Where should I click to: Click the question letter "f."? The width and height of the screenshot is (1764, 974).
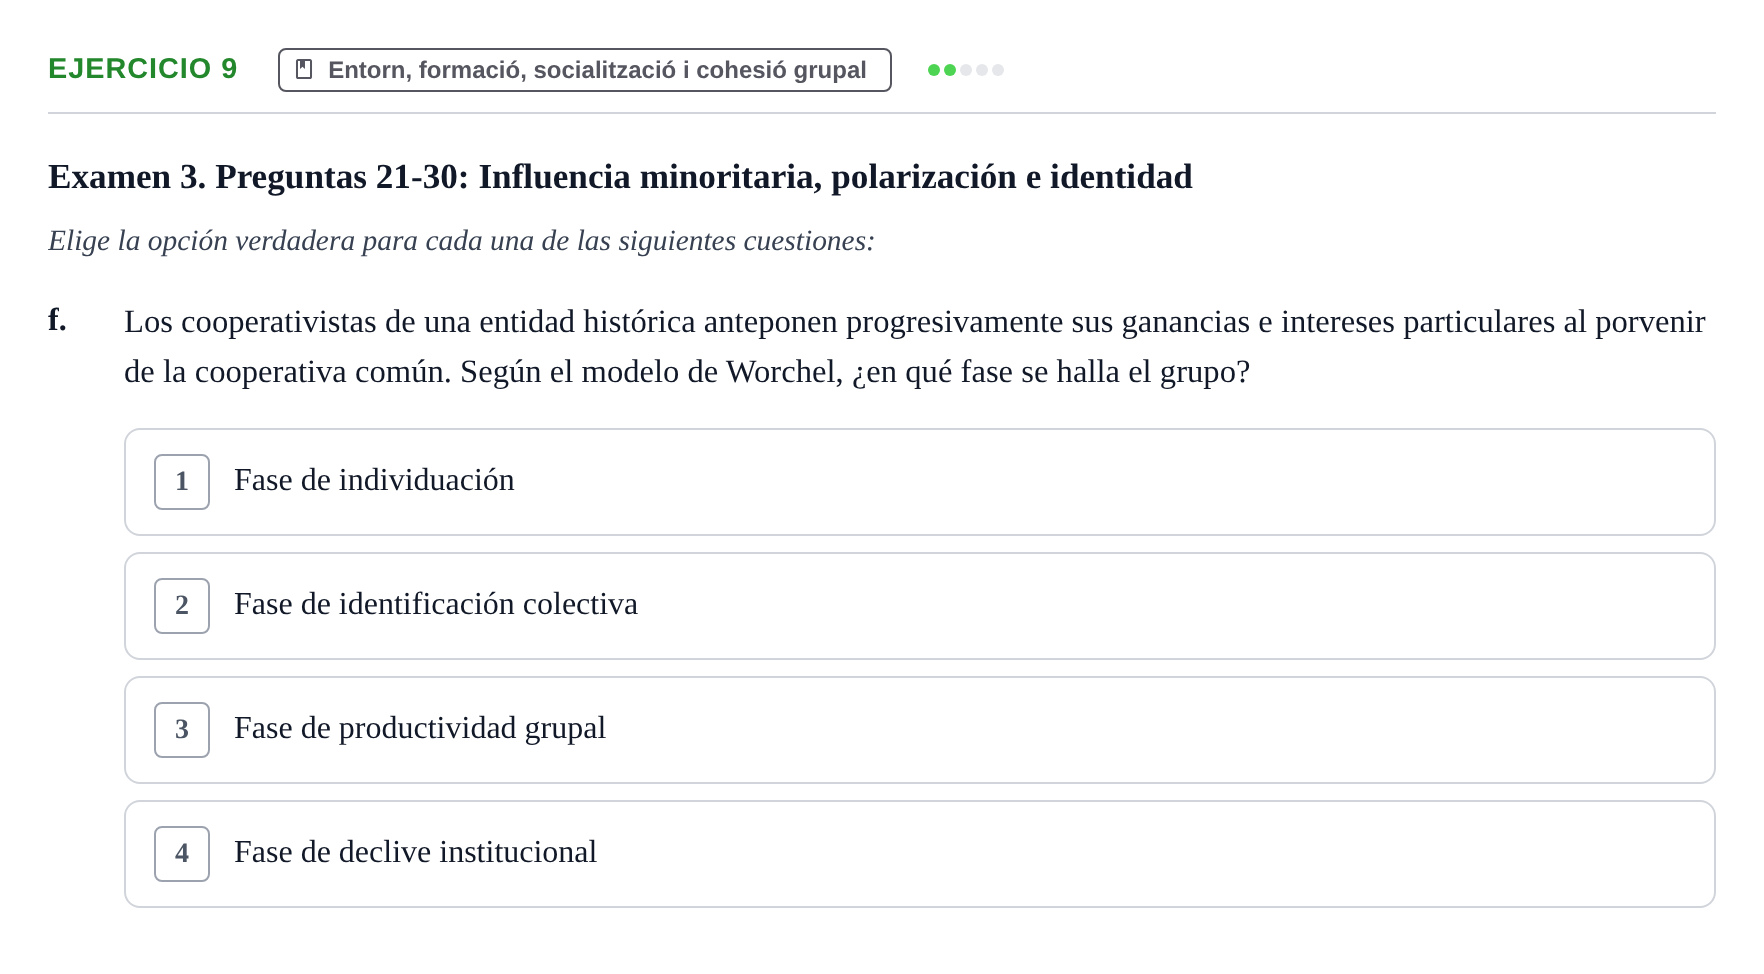click(57, 320)
